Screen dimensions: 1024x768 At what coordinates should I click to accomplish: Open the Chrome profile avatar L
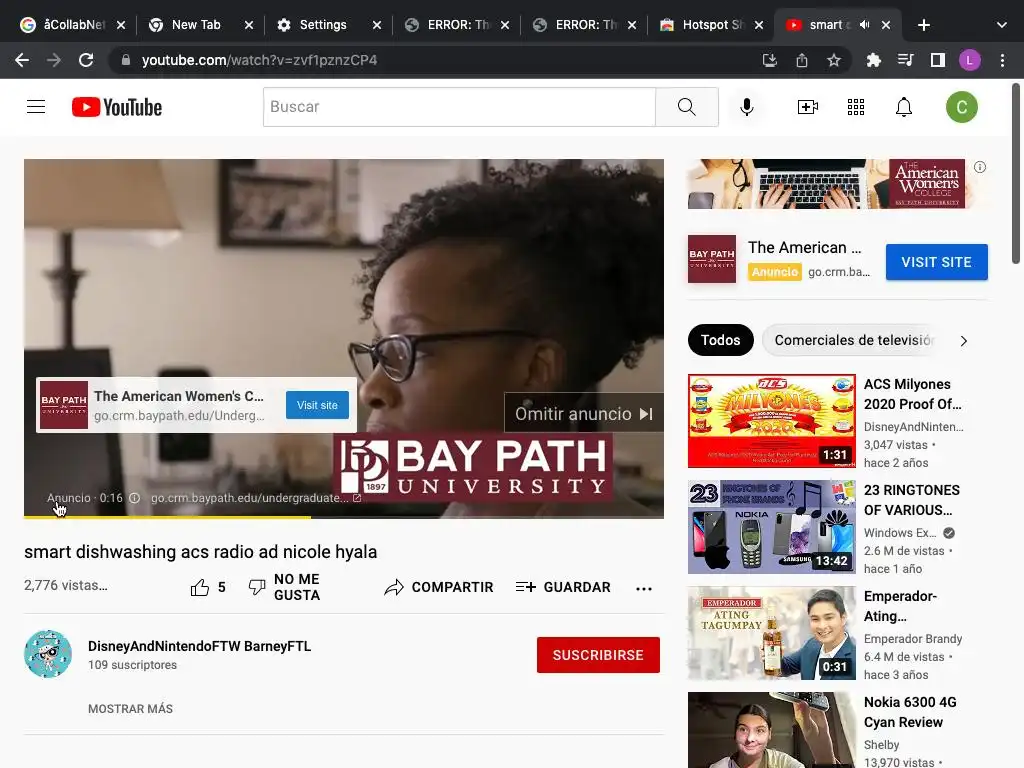click(970, 60)
